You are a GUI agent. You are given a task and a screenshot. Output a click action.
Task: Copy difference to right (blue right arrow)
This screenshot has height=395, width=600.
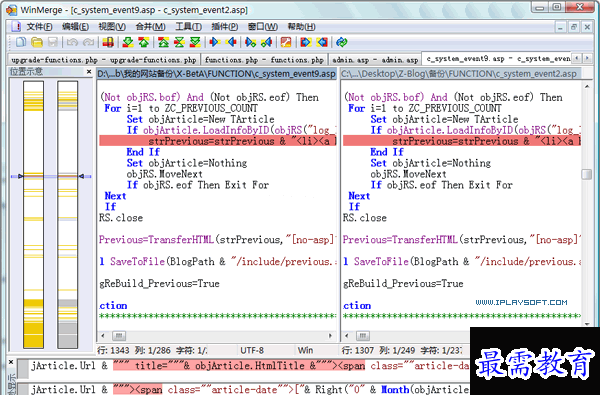pyautogui.click(x=214, y=42)
